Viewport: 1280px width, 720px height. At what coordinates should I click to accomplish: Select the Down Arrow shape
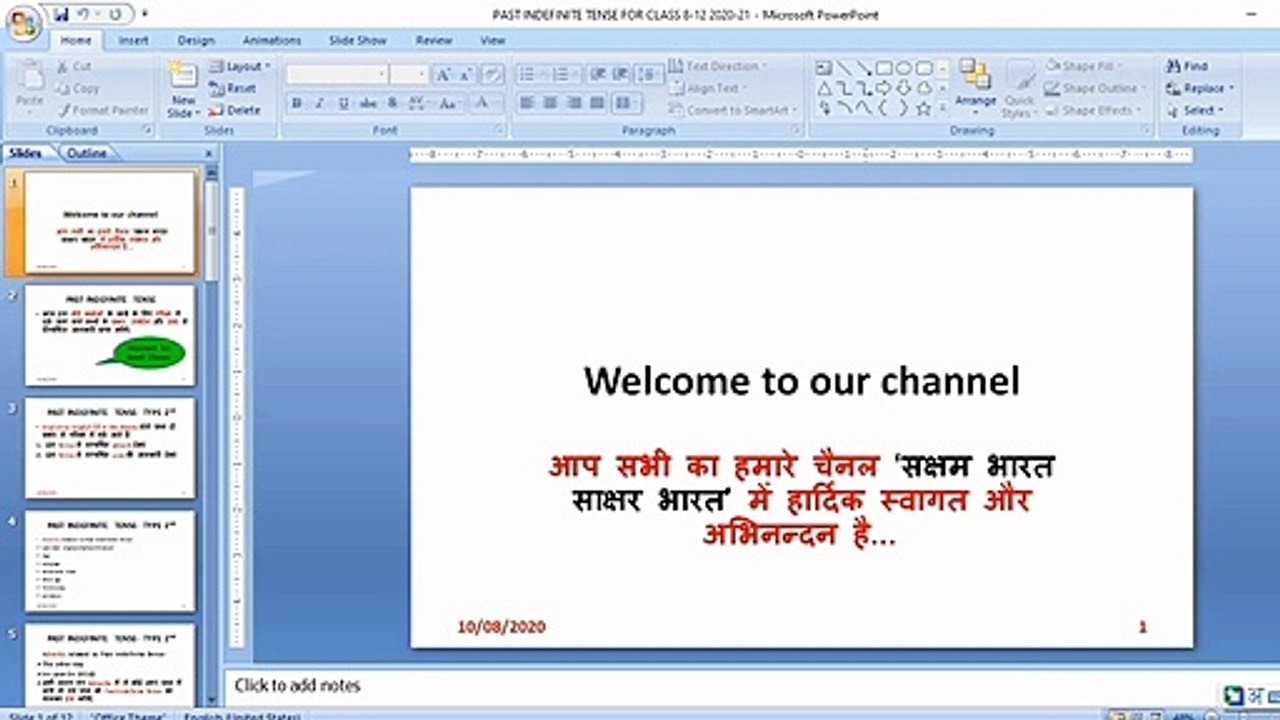tap(903, 88)
